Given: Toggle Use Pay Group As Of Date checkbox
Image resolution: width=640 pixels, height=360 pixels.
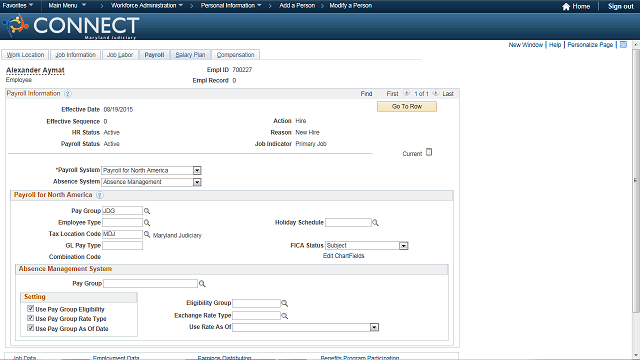Looking at the screenshot, I should coord(31,328).
